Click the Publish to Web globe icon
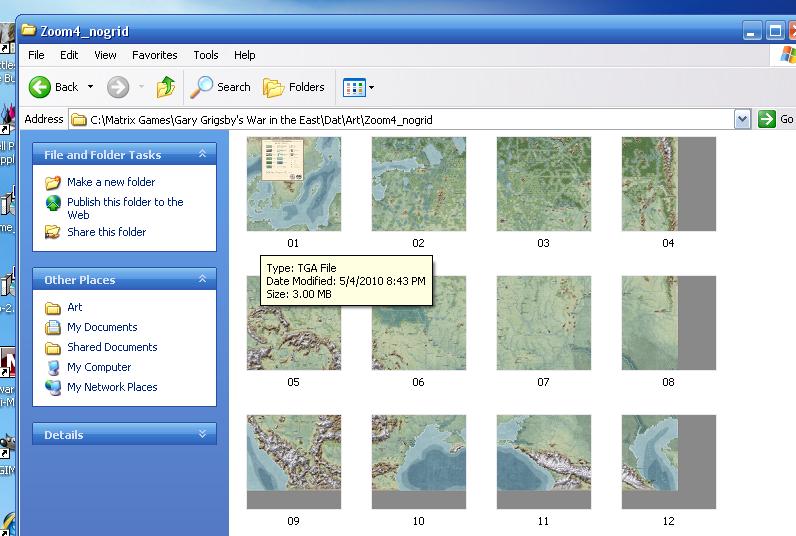 coord(53,203)
